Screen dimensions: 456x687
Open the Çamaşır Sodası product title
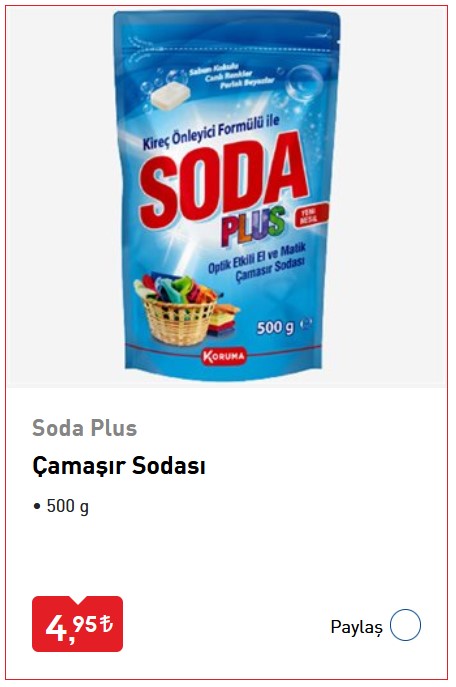tap(119, 466)
